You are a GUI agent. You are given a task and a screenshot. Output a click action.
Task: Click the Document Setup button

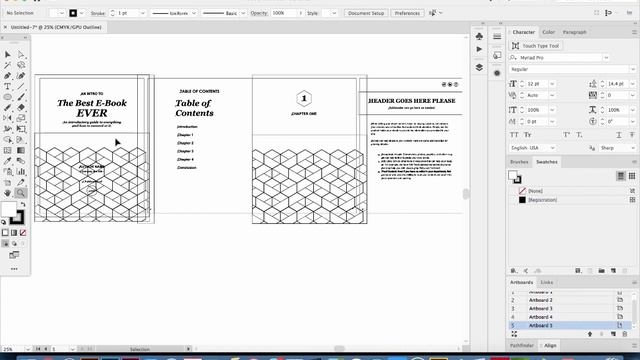(x=366, y=13)
